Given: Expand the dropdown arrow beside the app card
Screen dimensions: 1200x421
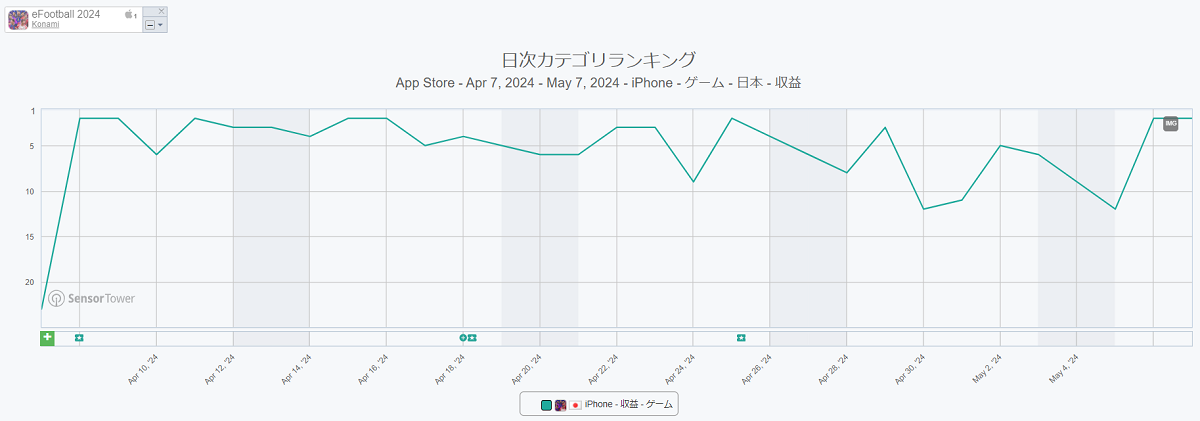Looking at the screenshot, I should coord(160,24).
